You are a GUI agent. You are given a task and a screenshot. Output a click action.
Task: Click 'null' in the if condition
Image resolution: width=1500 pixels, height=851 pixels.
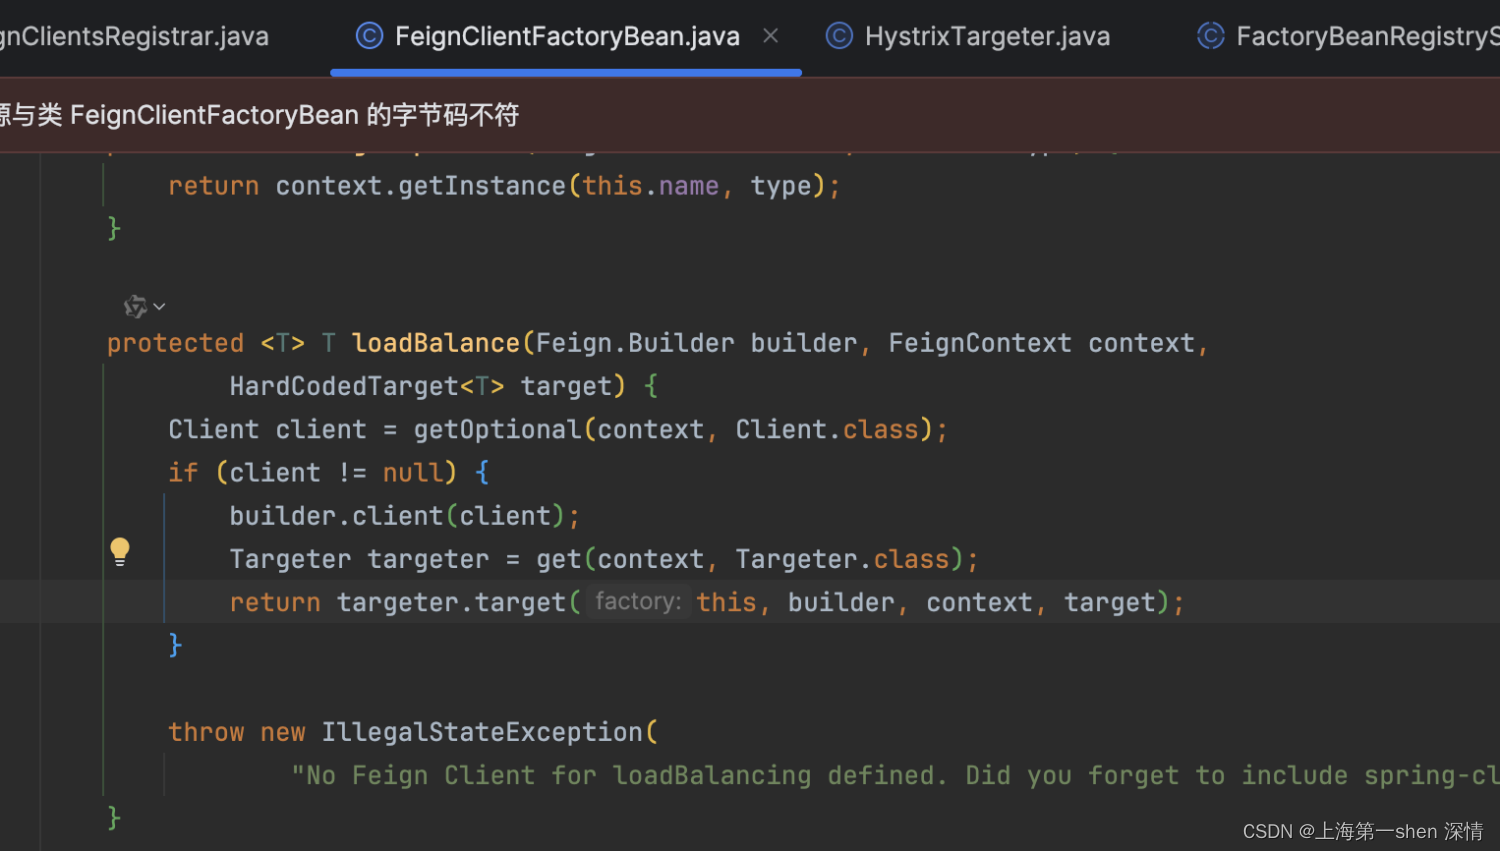[x=413, y=472]
